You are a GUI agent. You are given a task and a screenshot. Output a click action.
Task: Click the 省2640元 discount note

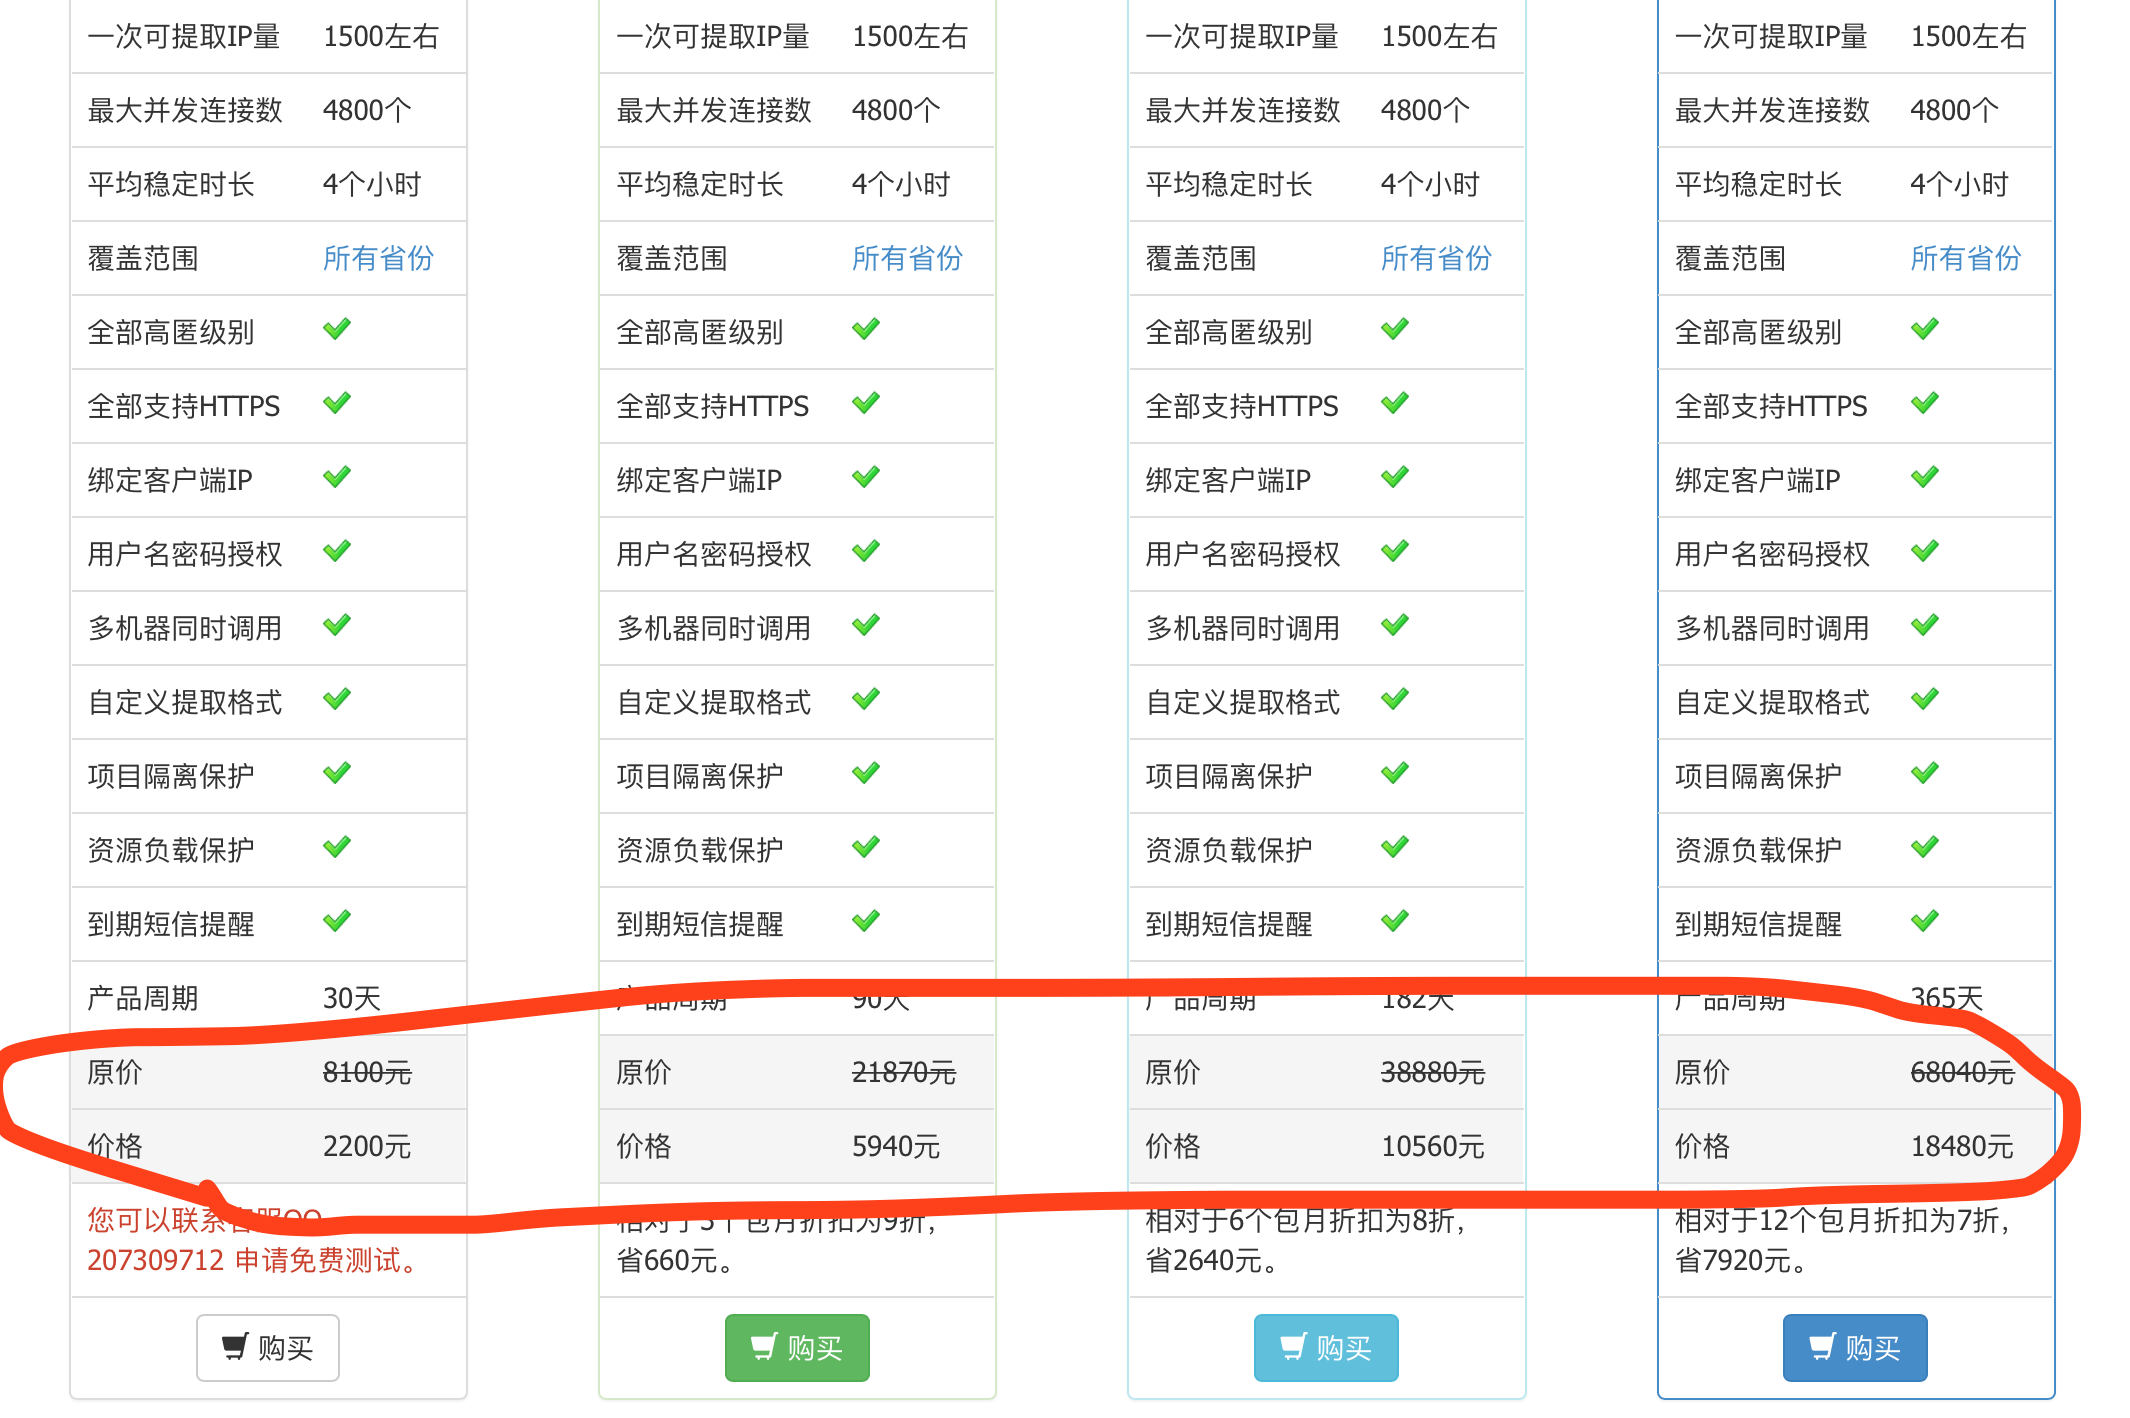tap(1212, 1260)
